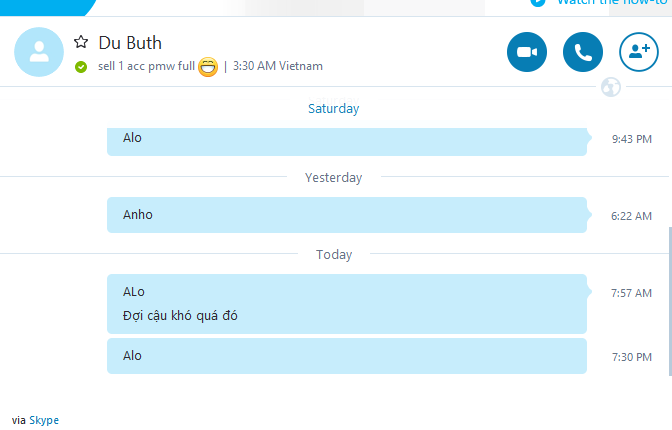Click the 7:30 PM Alo message bubble
The width and height of the screenshot is (672, 430).
click(x=346, y=356)
